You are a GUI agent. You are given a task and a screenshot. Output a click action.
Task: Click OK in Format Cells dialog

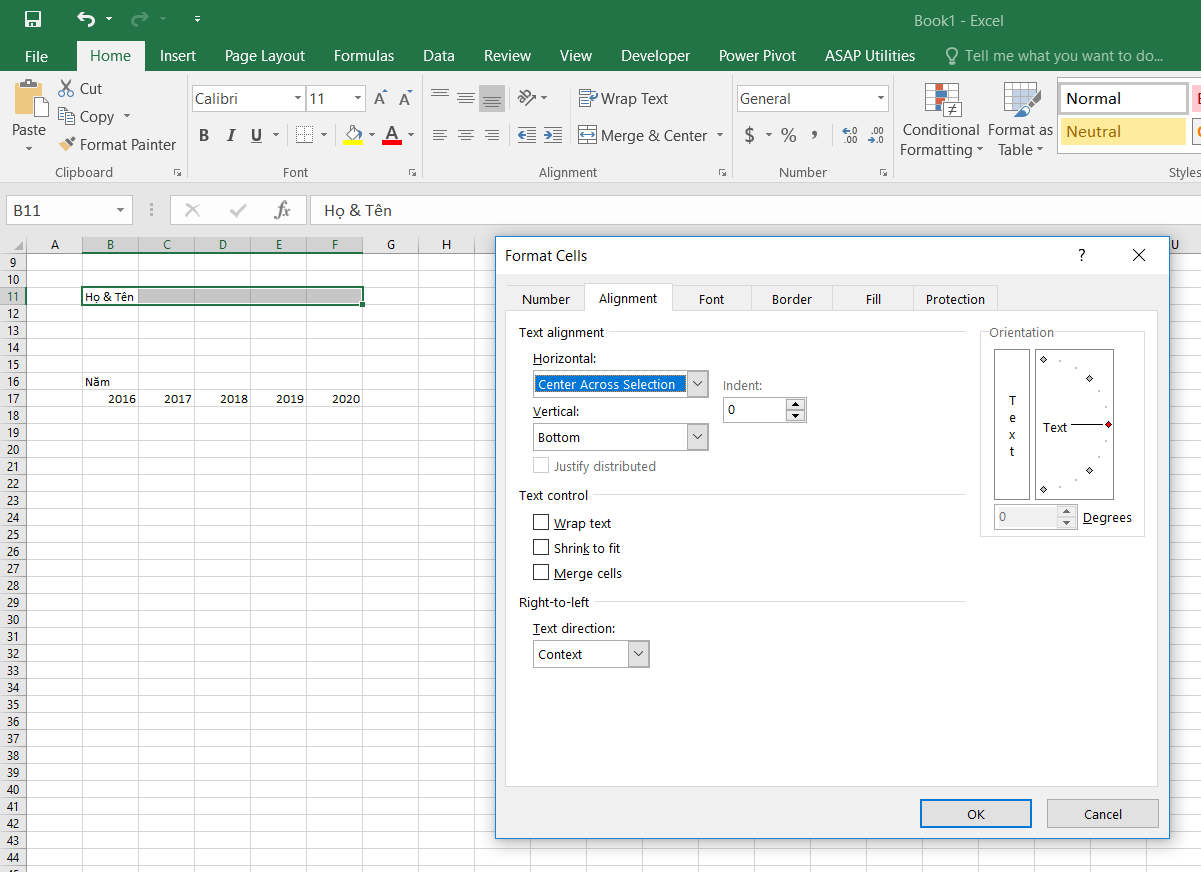coord(976,814)
